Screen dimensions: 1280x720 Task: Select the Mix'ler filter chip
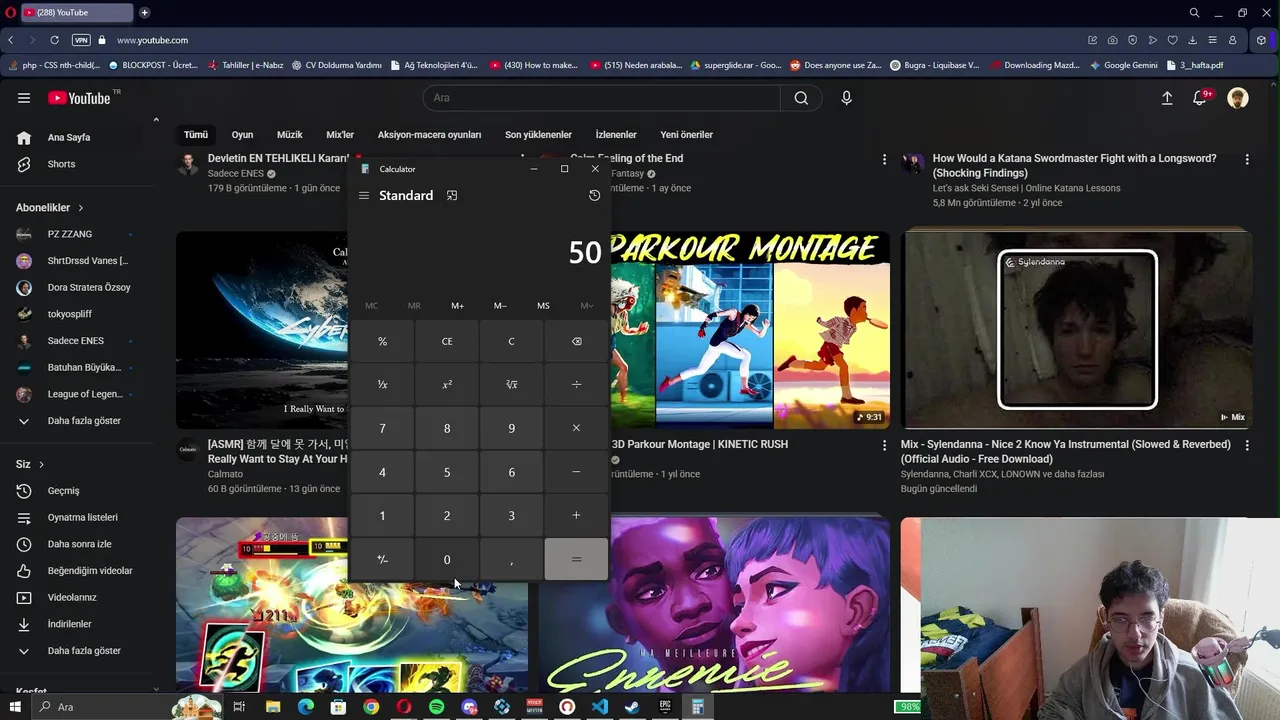click(340, 135)
